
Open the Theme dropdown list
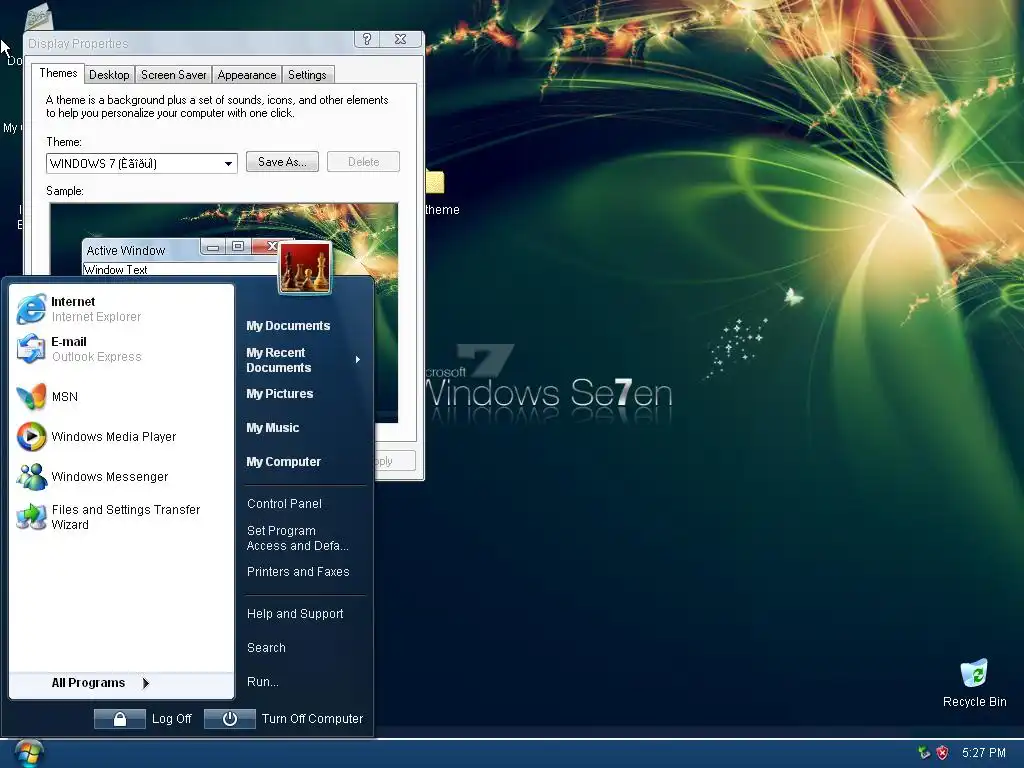point(228,163)
